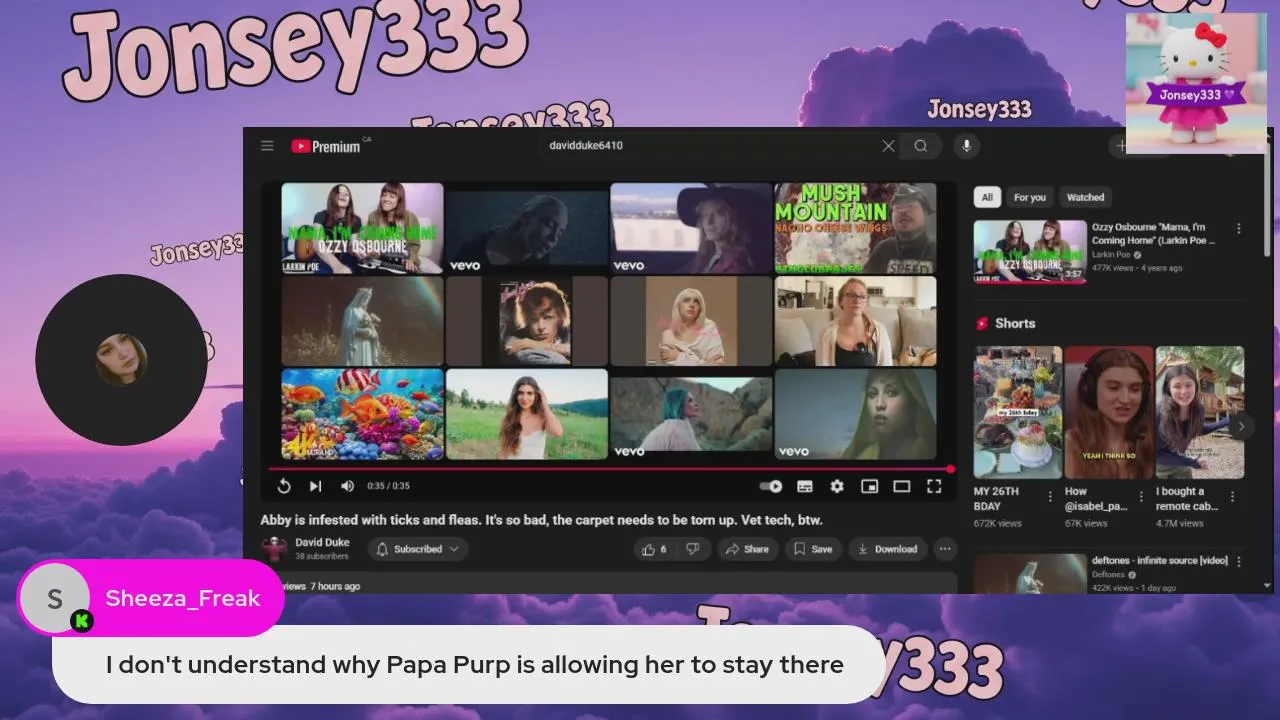The image size is (1280, 720).
Task: Like the video with thumbs up
Action: tap(654, 549)
